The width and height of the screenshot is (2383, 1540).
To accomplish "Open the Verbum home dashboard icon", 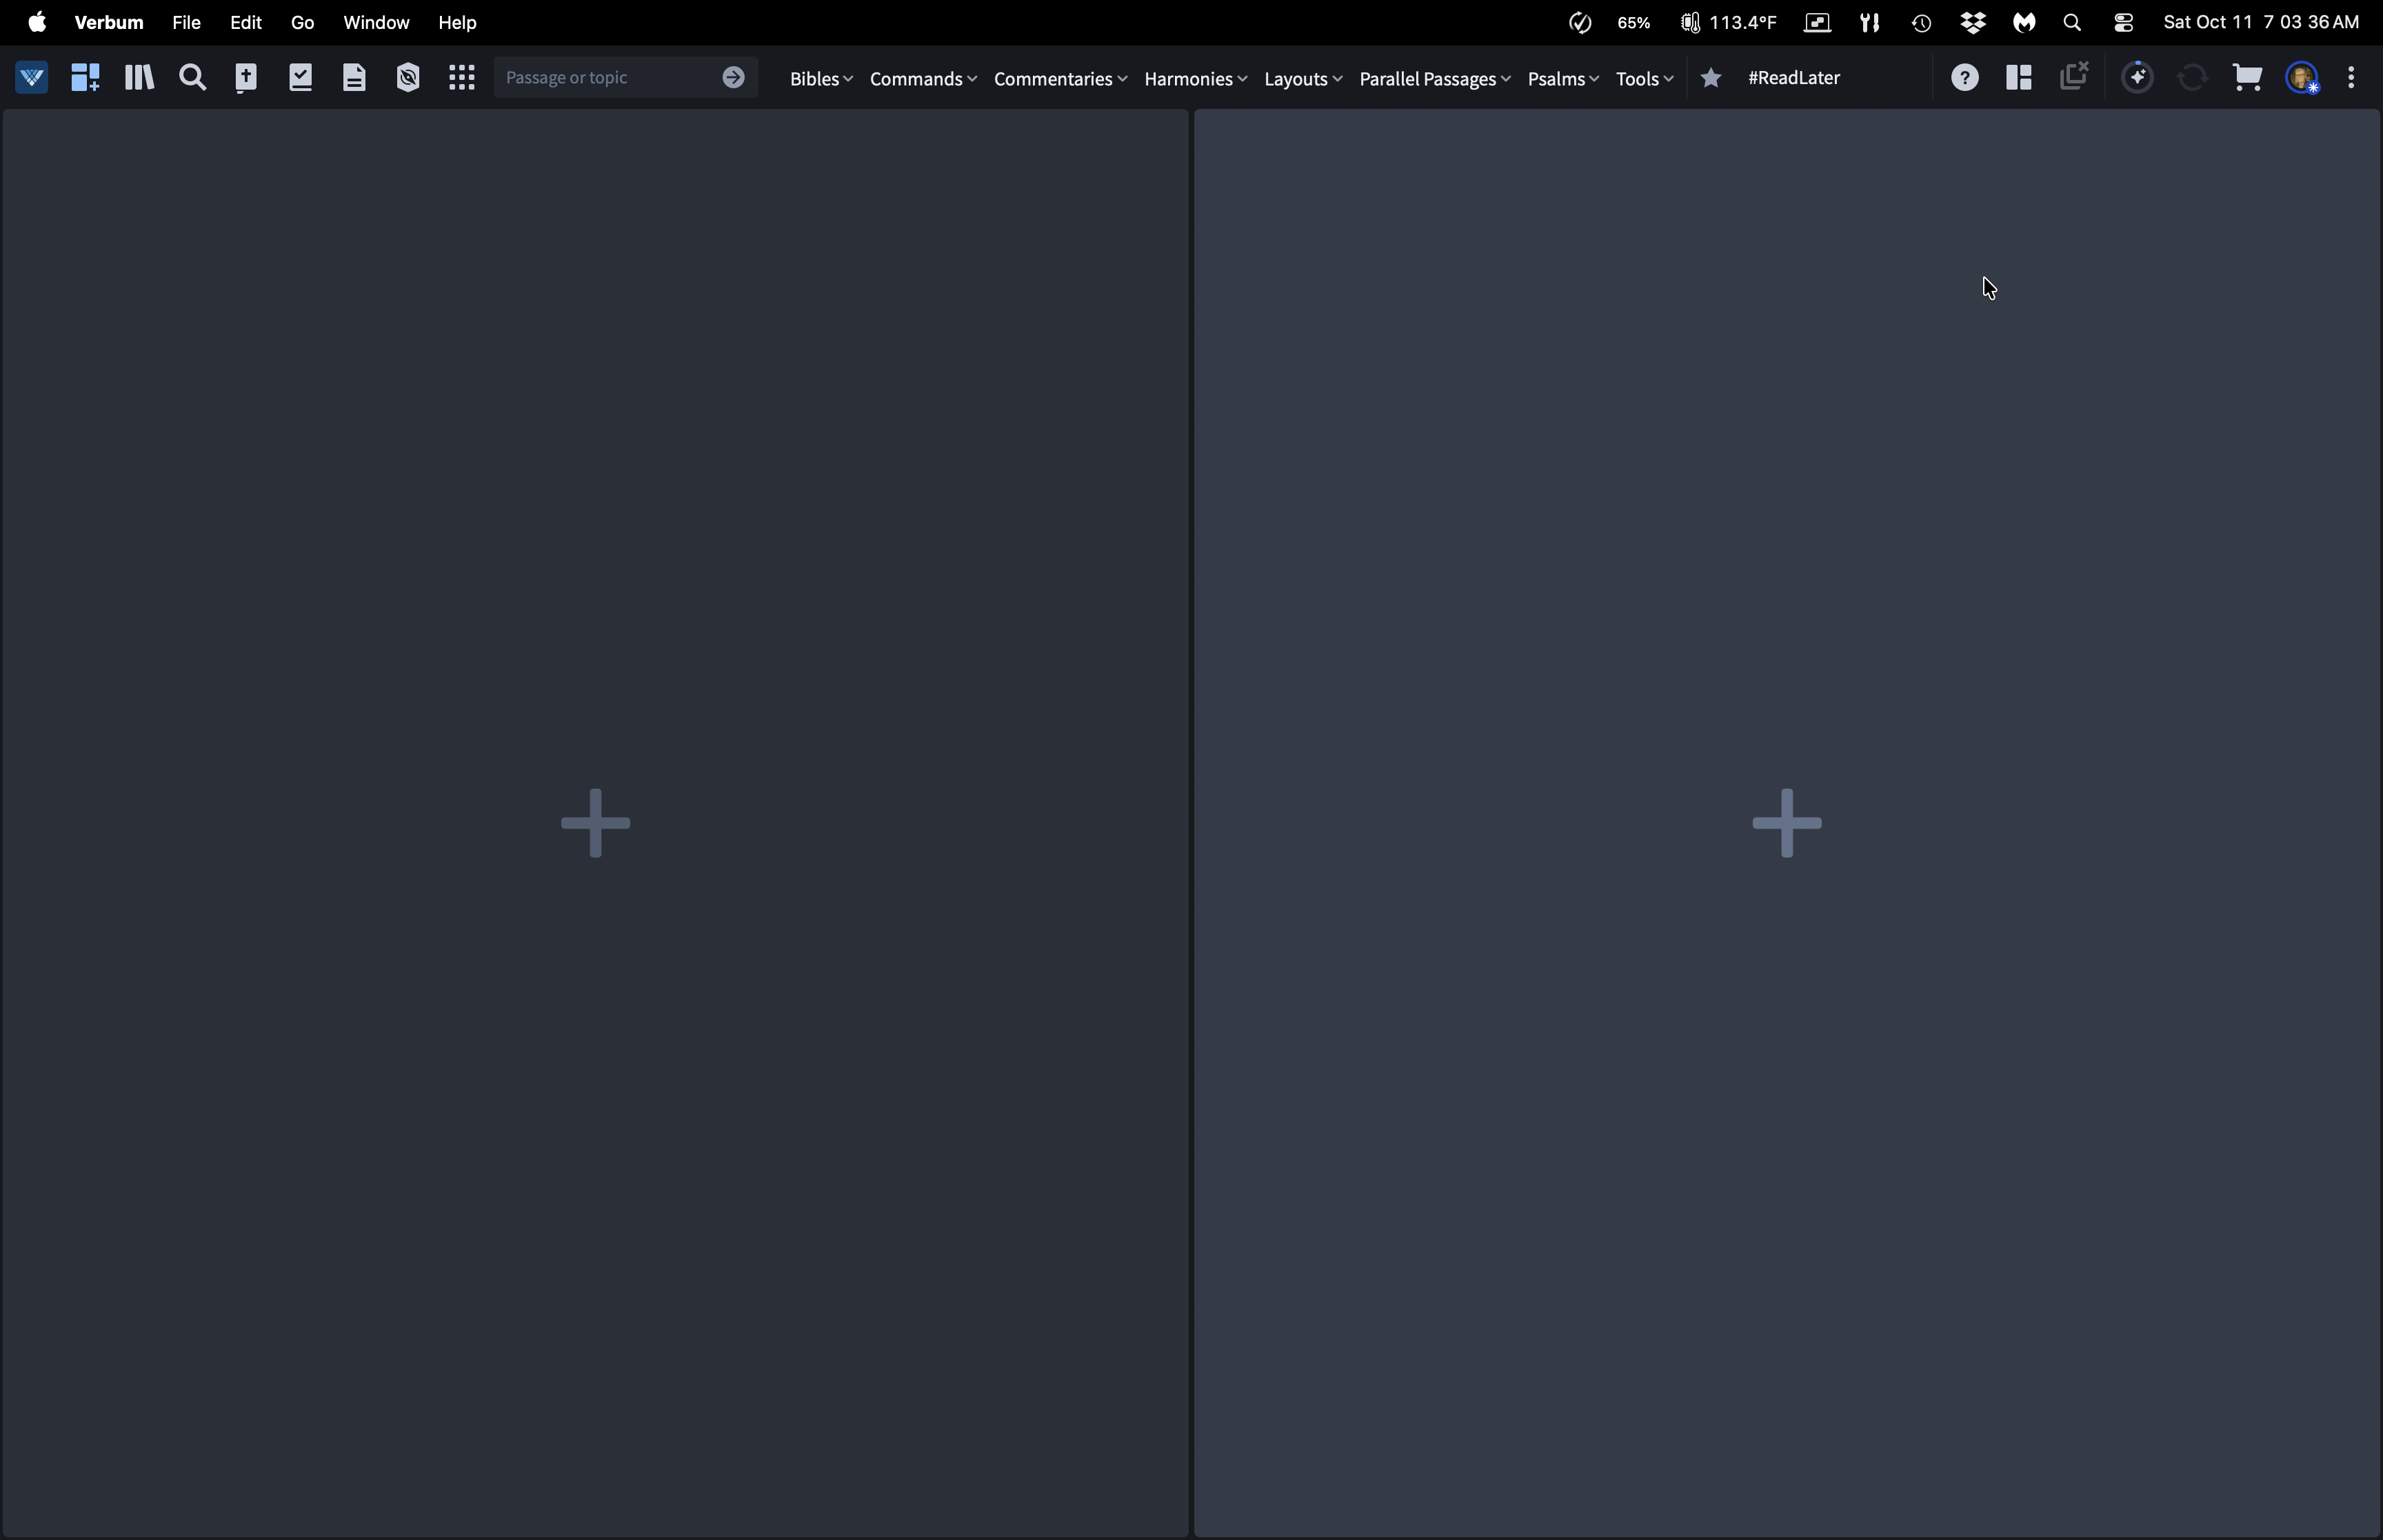I will pos(32,78).
